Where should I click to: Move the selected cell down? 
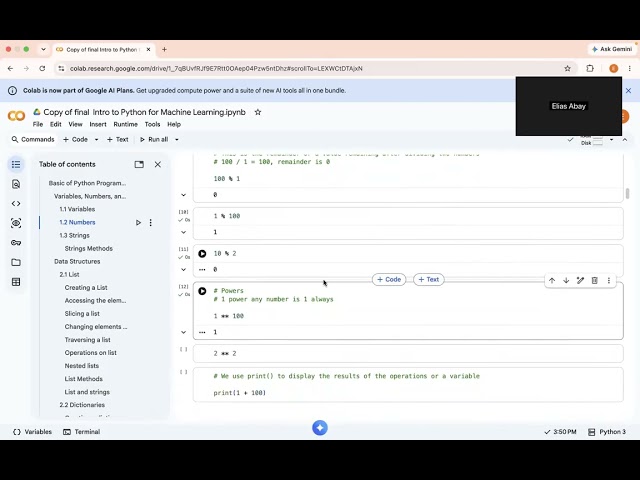pos(566,280)
